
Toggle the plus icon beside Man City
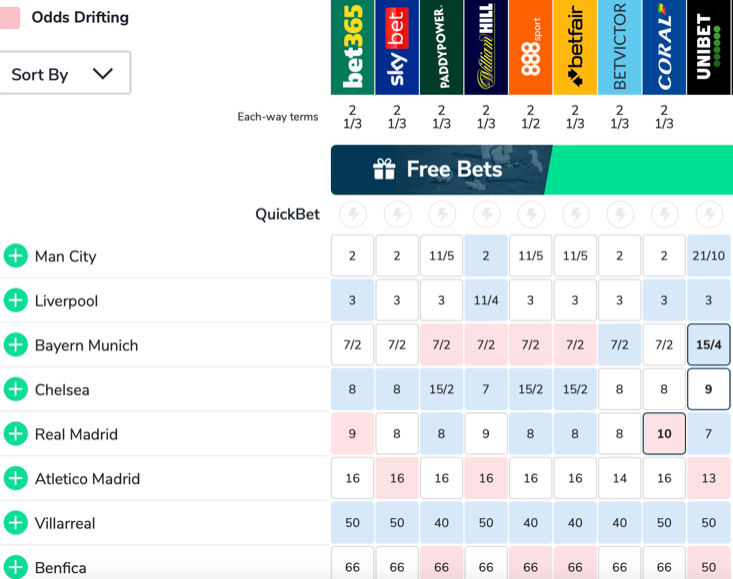[x=15, y=256]
